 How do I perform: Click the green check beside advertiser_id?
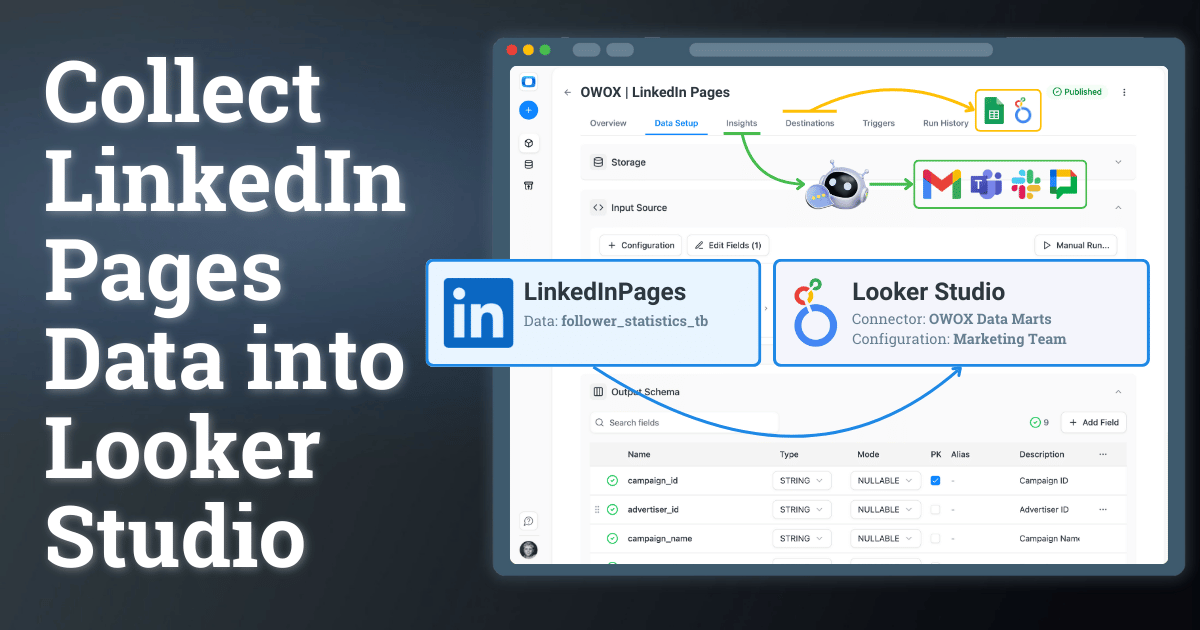[x=612, y=510]
